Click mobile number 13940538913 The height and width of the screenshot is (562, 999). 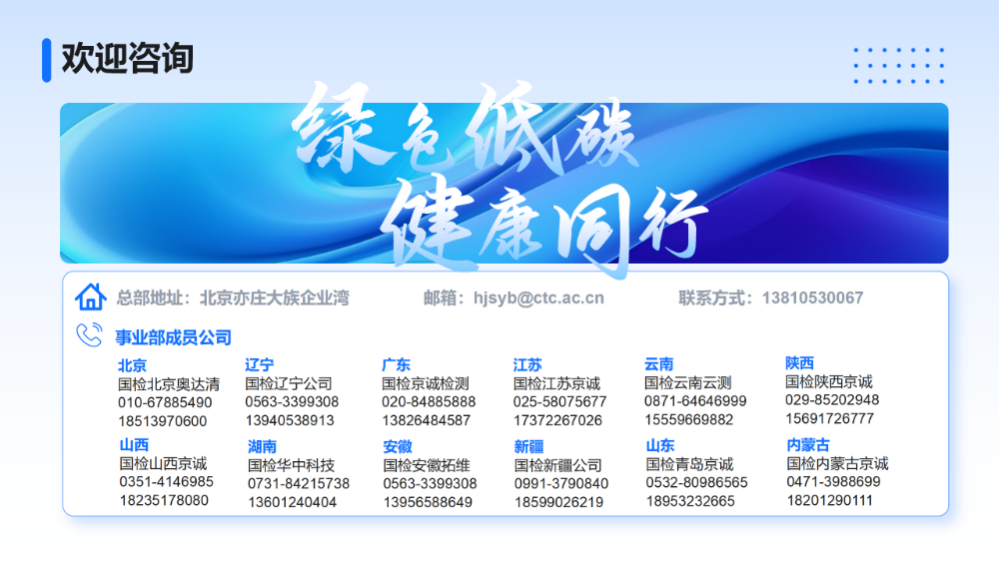pyautogui.click(x=290, y=421)
